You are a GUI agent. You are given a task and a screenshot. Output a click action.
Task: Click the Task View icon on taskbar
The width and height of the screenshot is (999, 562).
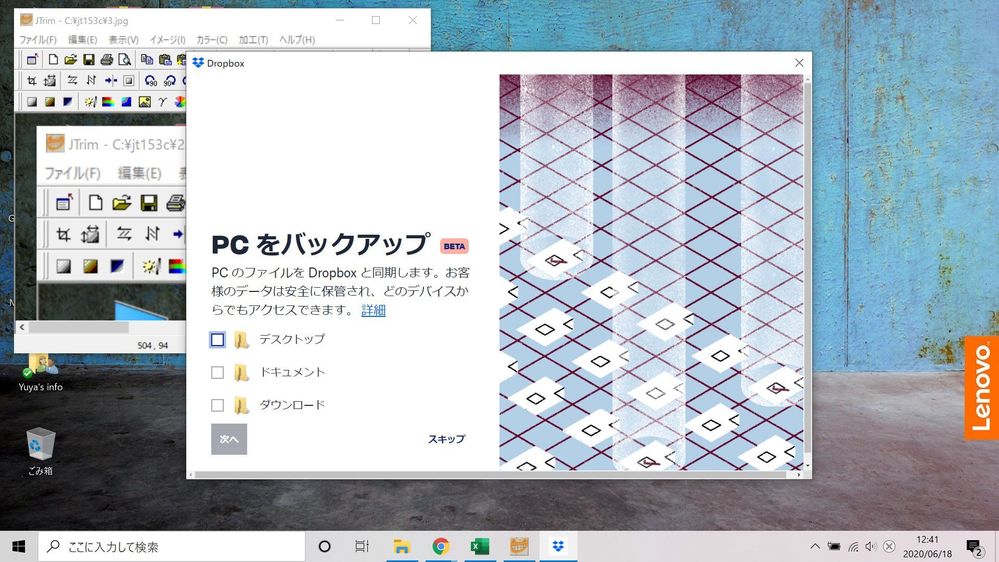[362, 546]
